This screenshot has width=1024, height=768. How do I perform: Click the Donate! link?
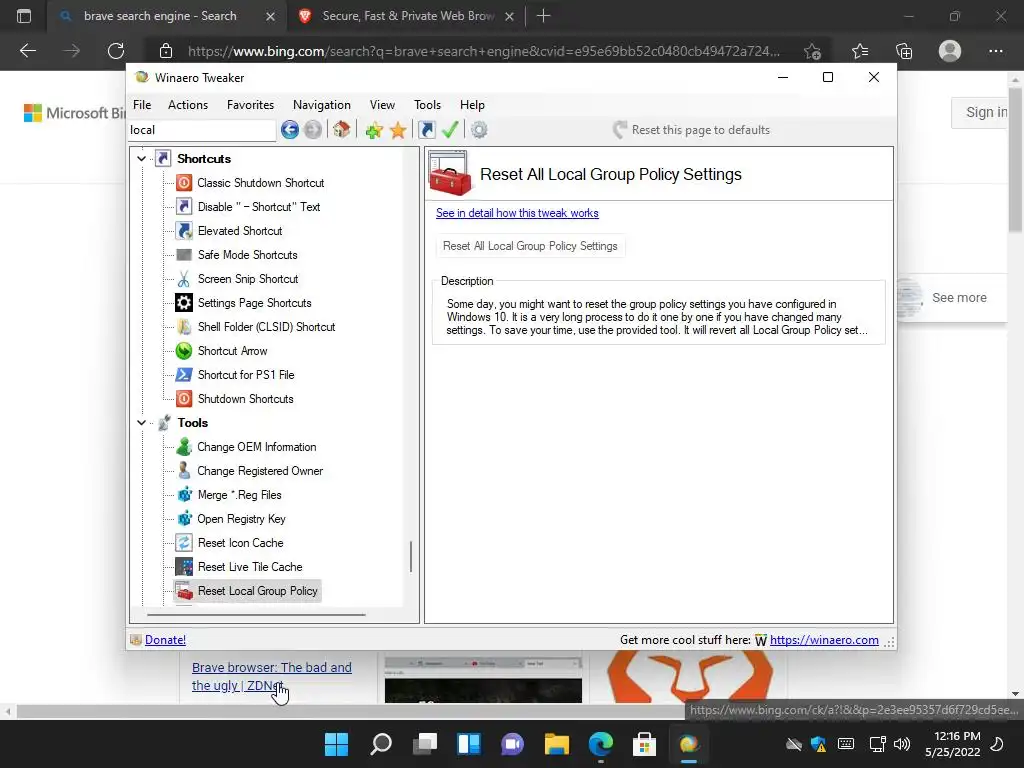[x=165, y=640]
